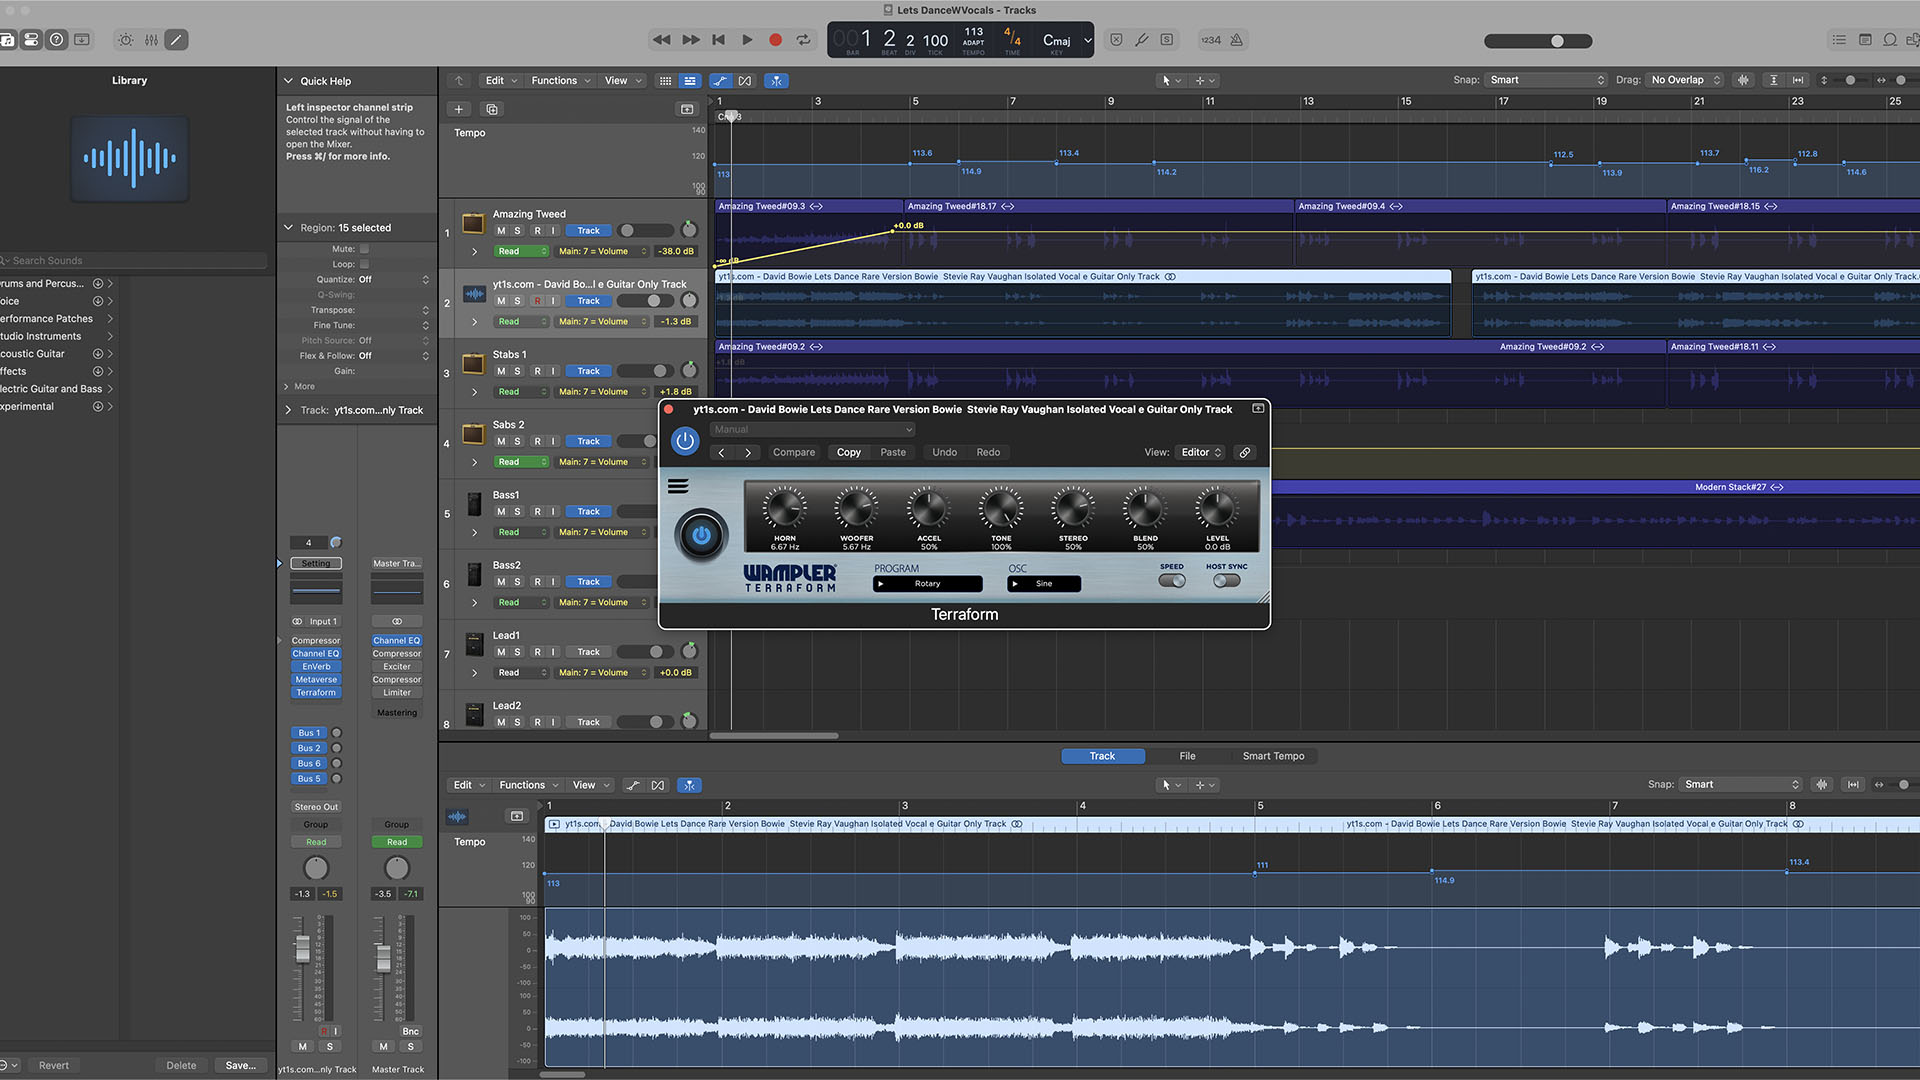Image resolution: width=1920 pixels, height=1080 pixels.
Task: Open the tracks area View menu
Action: [622, 81]
